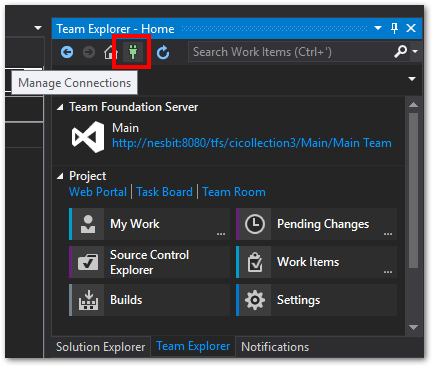
Task: Switch to Notifications tab
Action: [x=275, y=347]
